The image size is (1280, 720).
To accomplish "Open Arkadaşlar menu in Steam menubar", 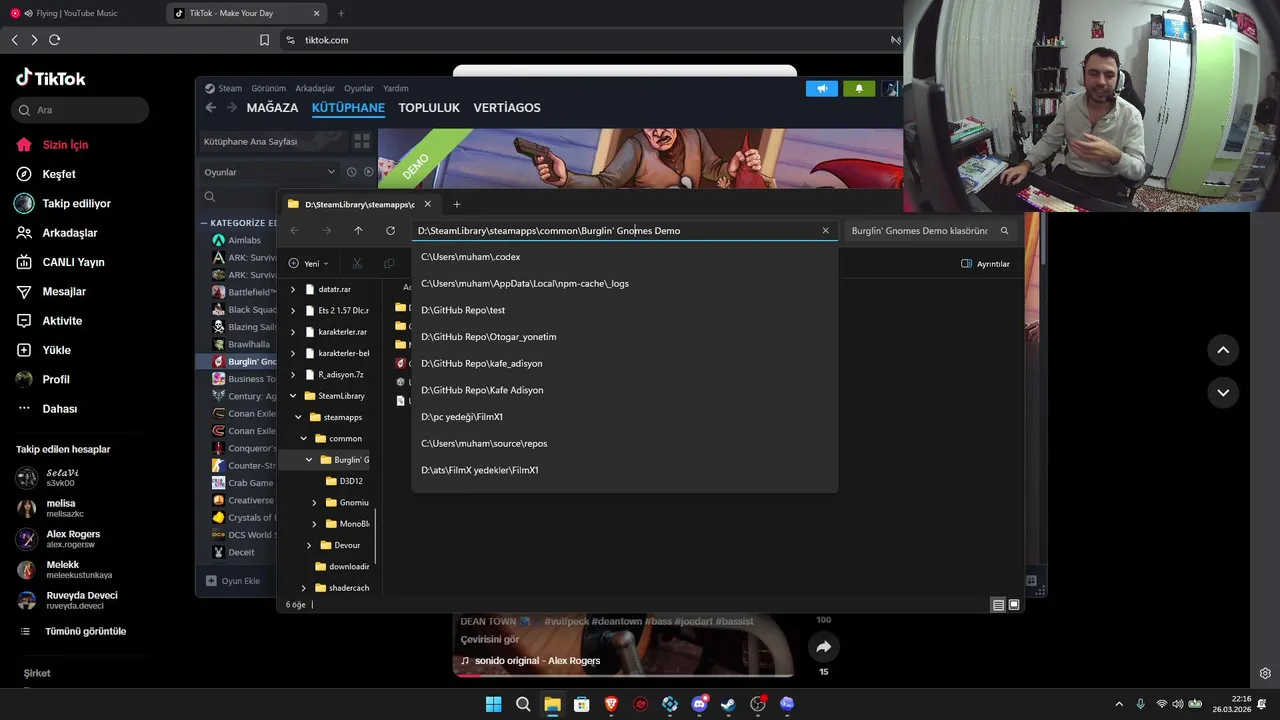I will coord(315,88).
